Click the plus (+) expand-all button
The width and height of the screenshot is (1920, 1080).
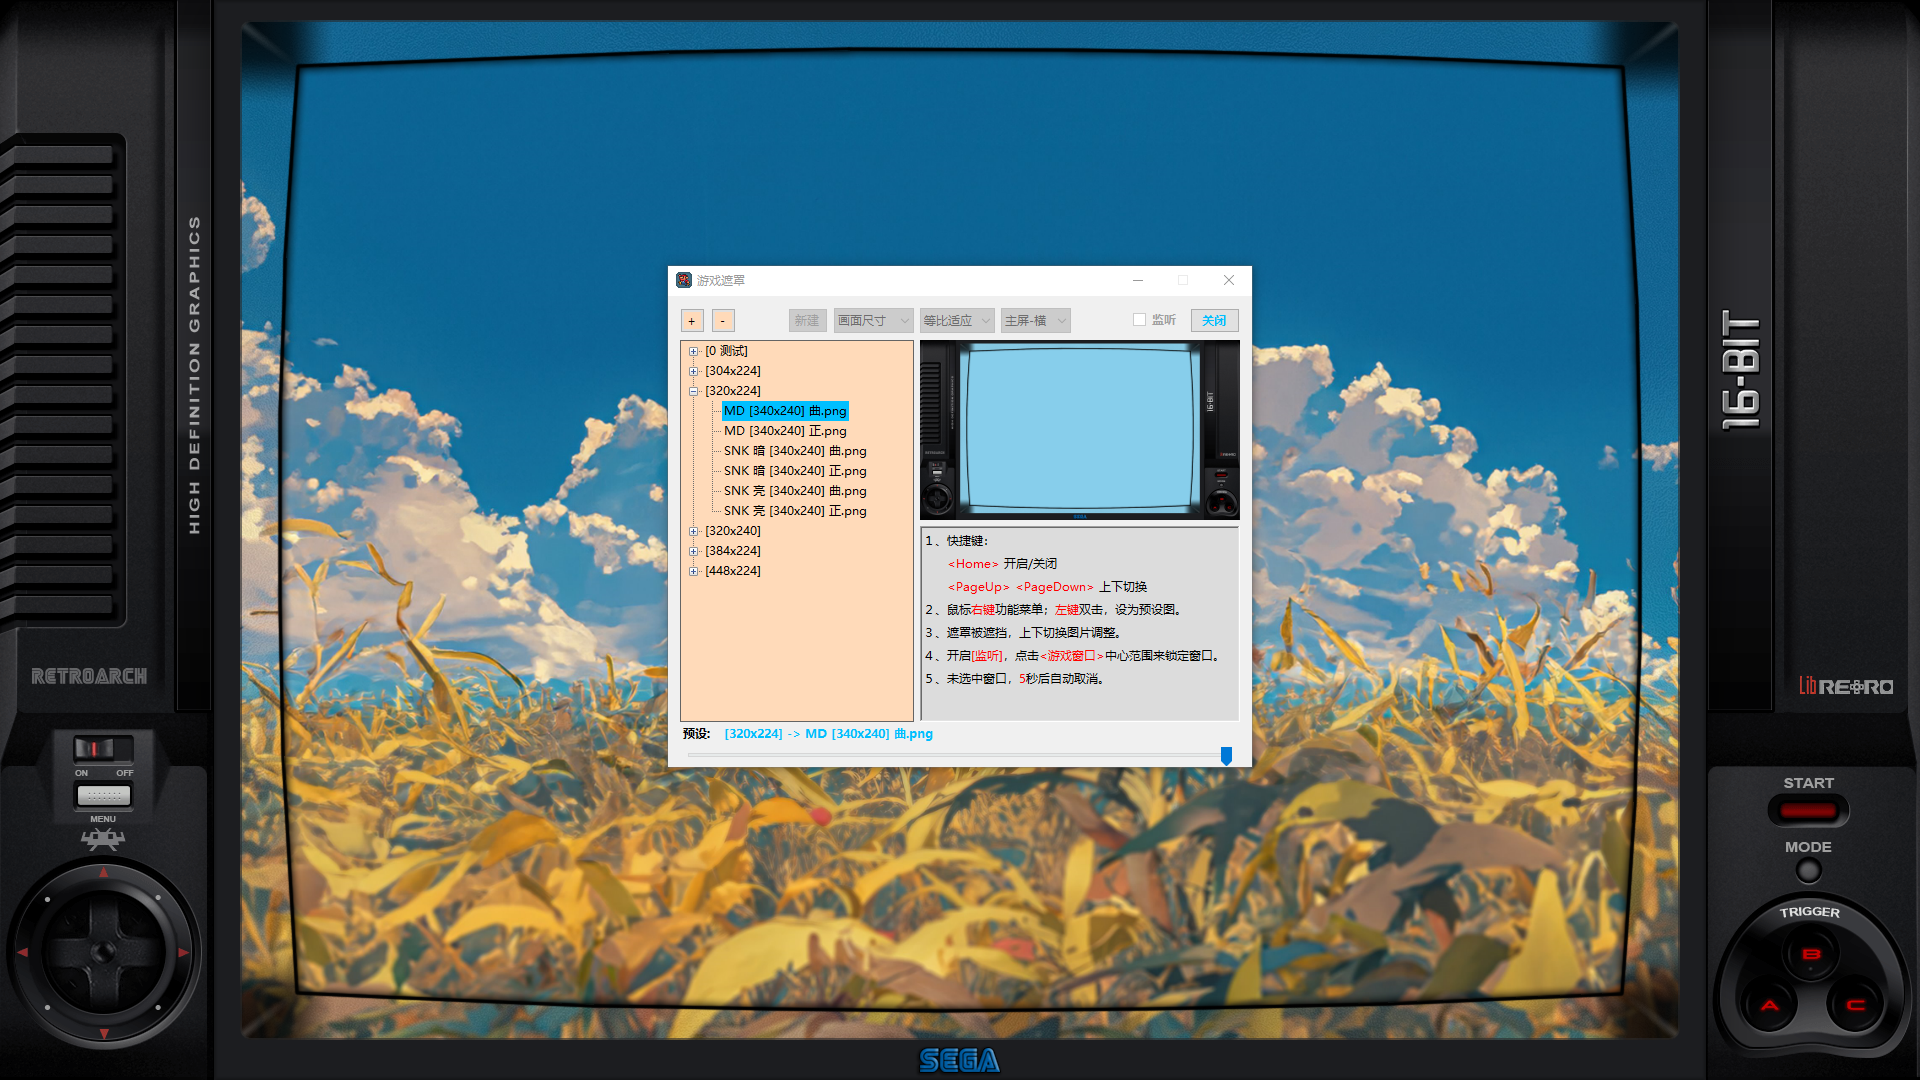[691, 321]
